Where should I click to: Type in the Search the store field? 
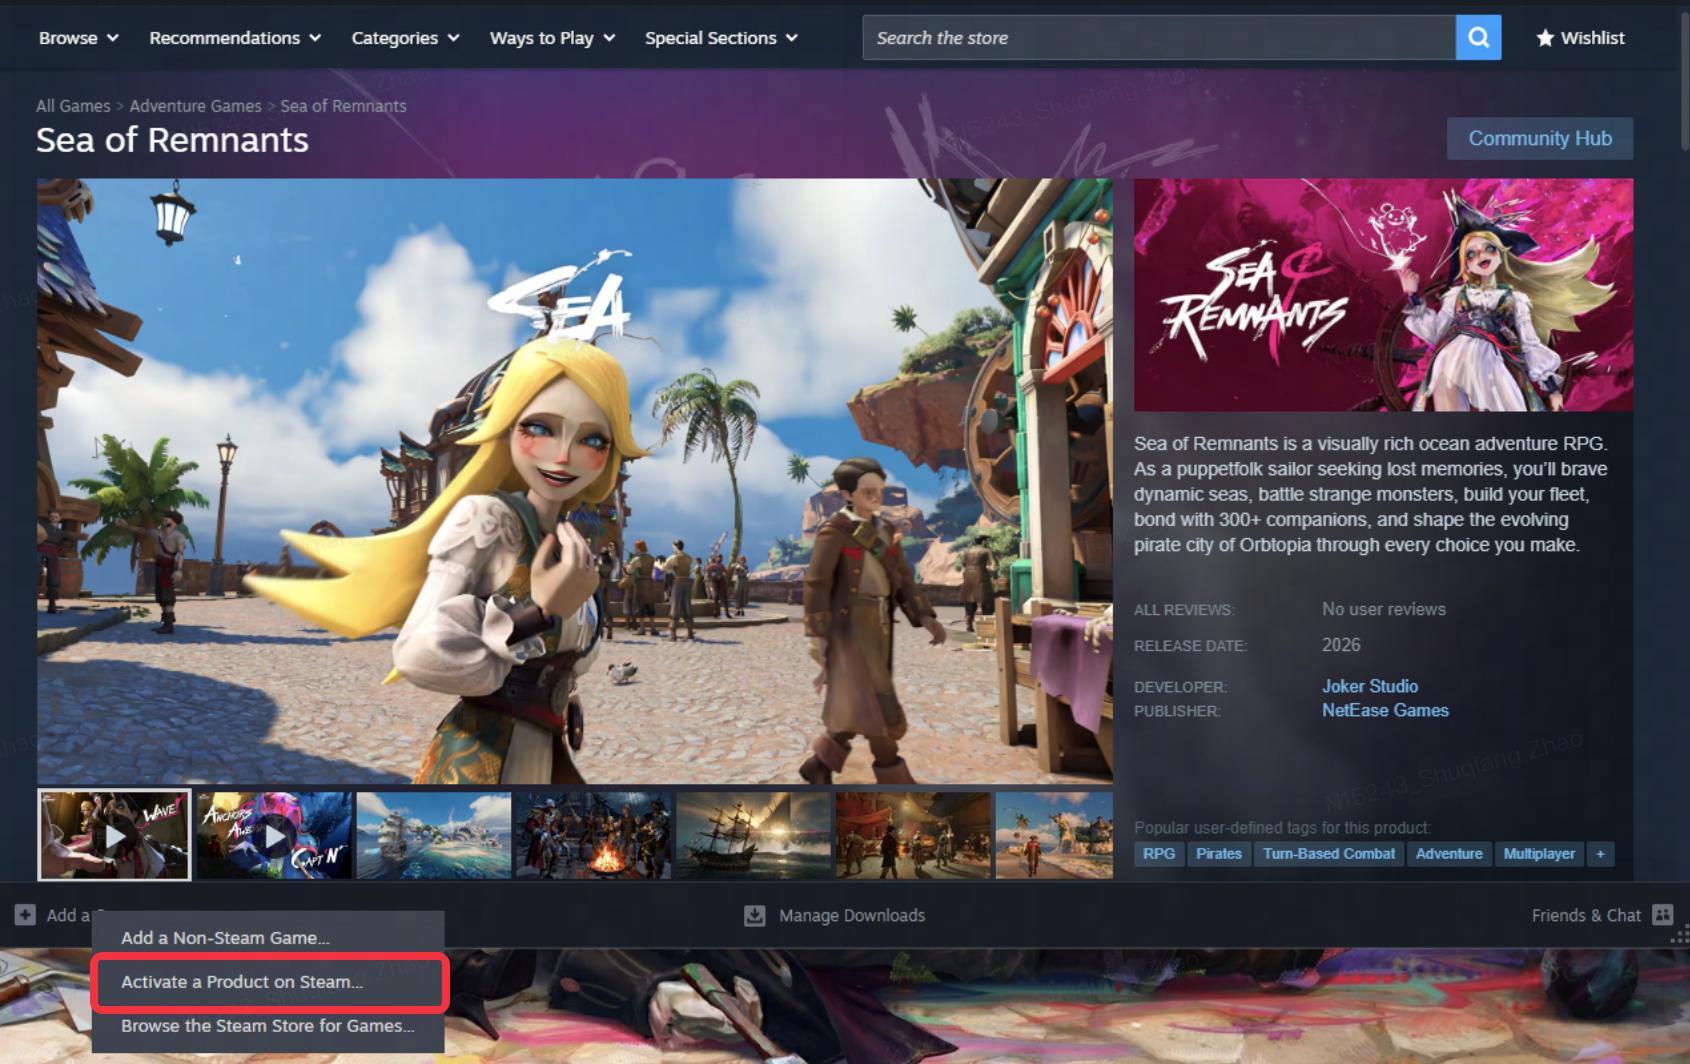[x=1158, y=38]
